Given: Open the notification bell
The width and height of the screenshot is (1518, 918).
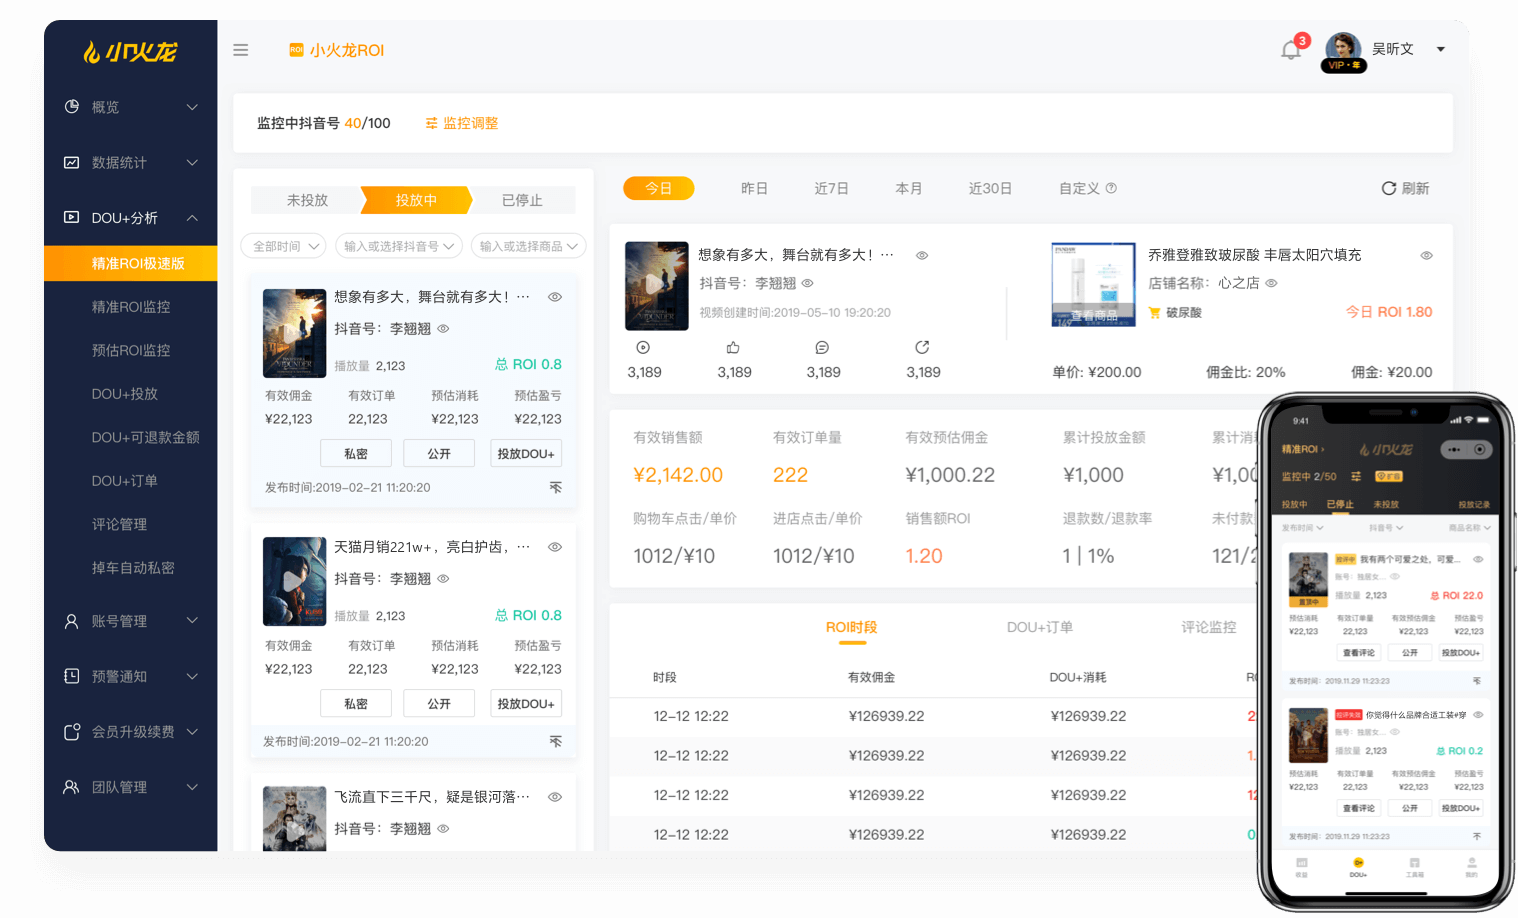Looking at the screenshot, I should pyautogui.click(x=1291, y=50).
